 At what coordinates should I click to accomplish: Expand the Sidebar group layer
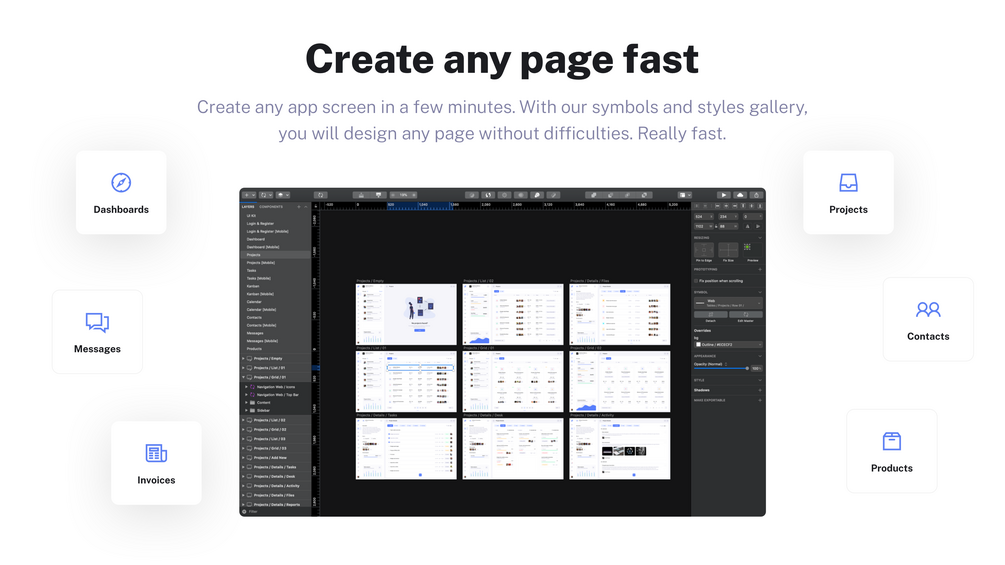point(246,410)
